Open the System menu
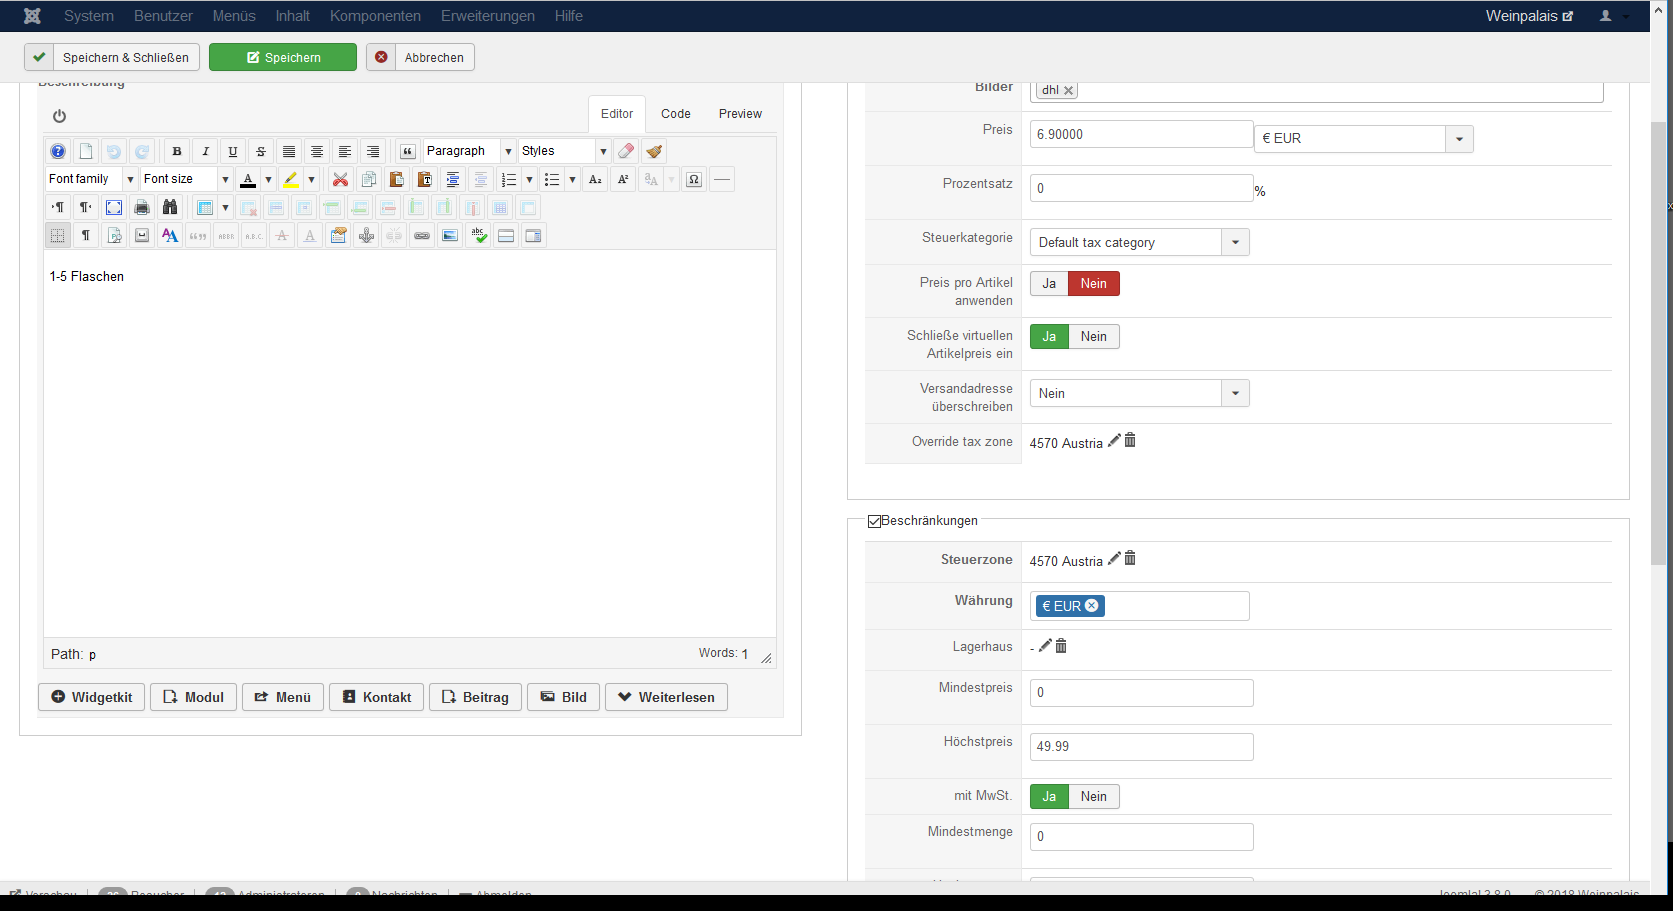The image size is (1673, 911). point(89,16)
